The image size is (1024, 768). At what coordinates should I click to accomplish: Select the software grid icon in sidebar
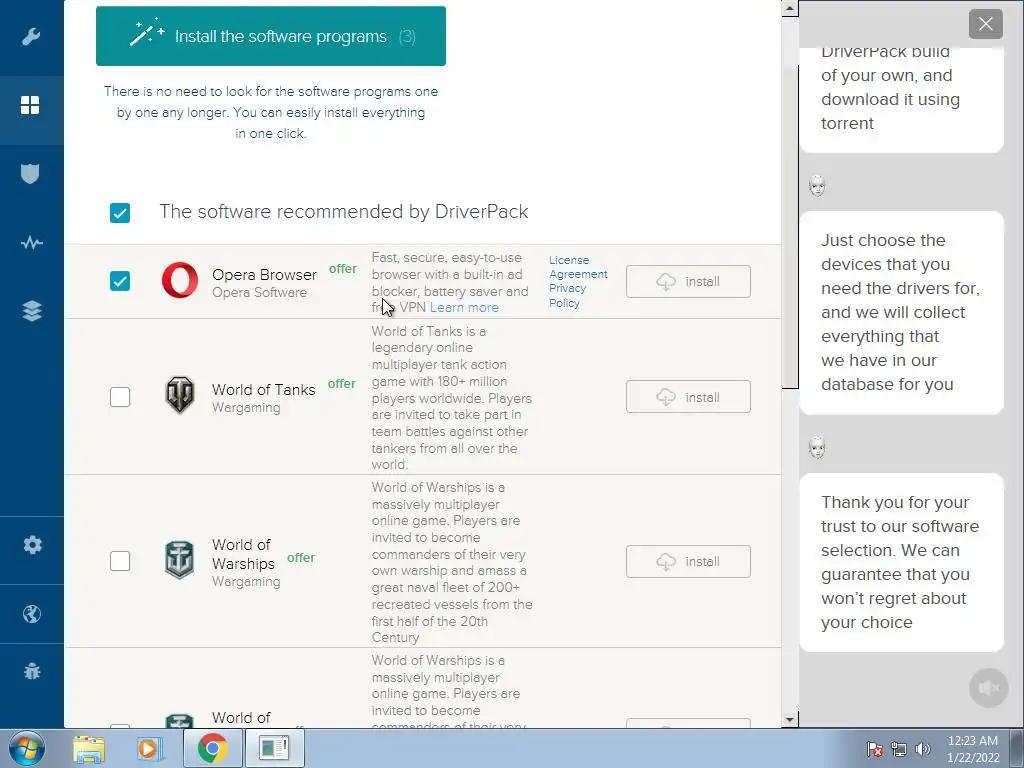[30, 105]
